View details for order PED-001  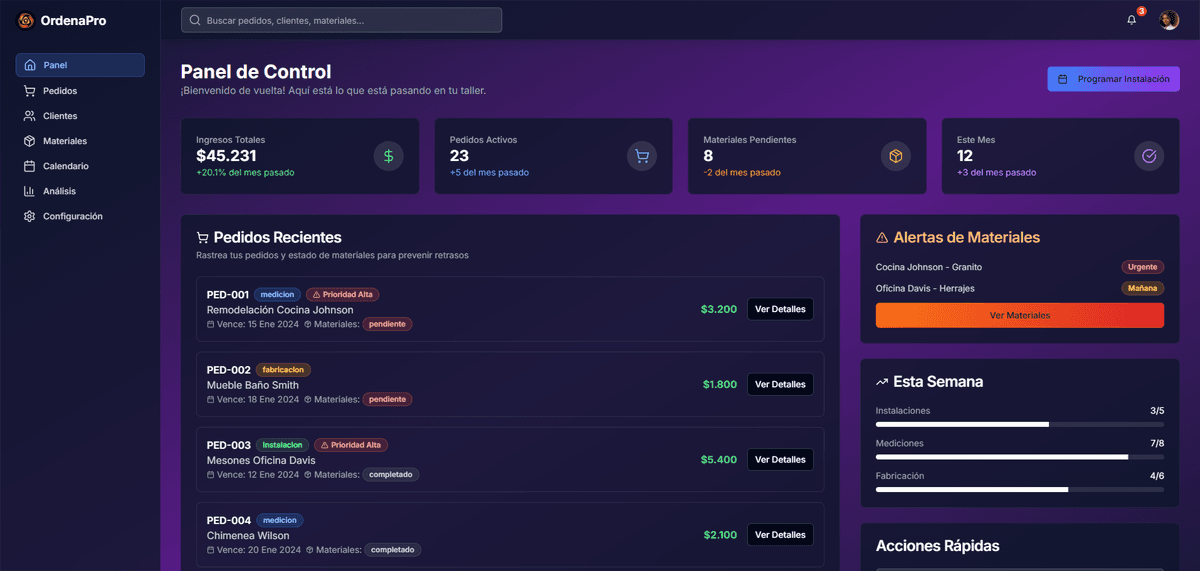pos(780,309)
